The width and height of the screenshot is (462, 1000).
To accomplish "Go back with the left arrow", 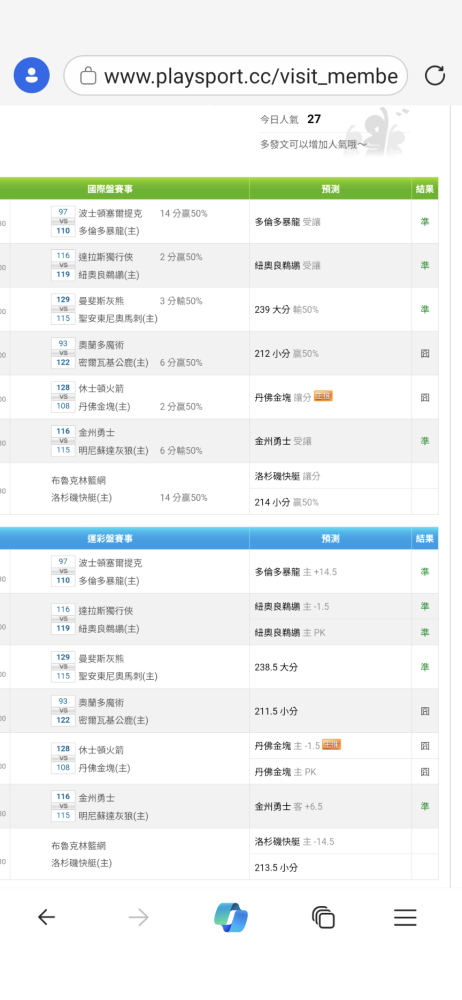I will click(x=47, y=917).
